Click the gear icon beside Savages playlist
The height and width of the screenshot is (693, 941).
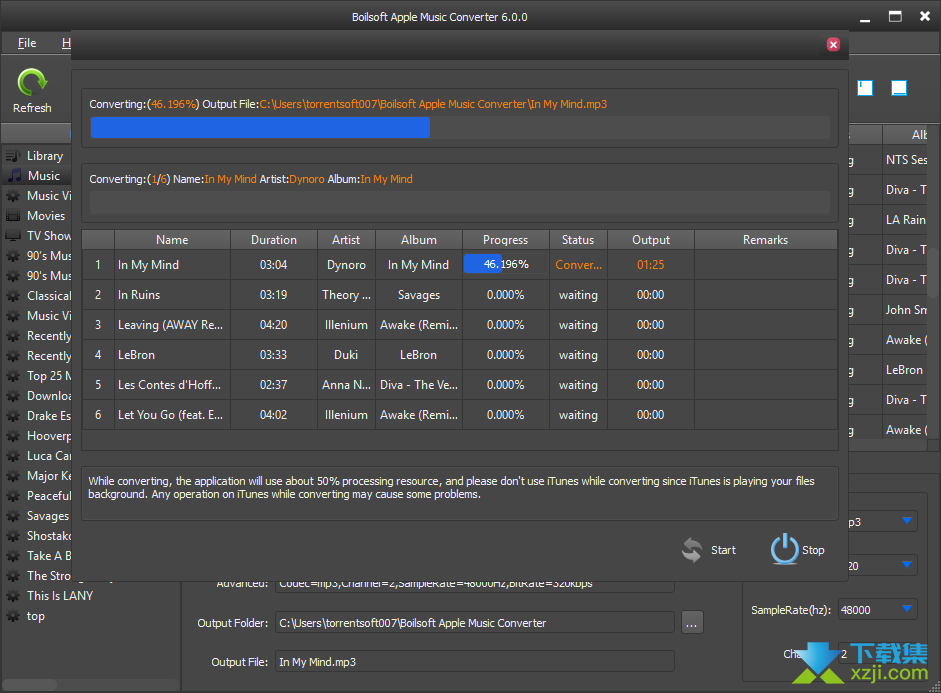tap(13, 516)
